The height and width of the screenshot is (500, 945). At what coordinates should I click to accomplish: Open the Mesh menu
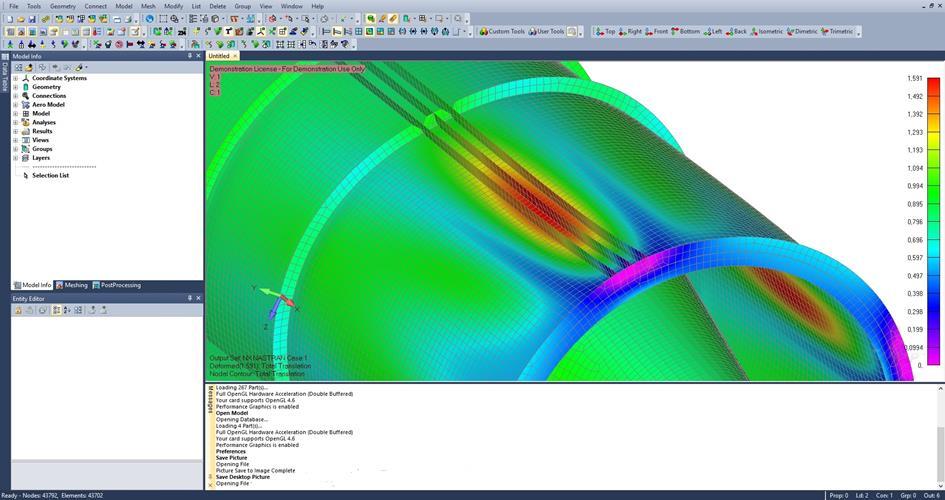click(x=148, y=6)
